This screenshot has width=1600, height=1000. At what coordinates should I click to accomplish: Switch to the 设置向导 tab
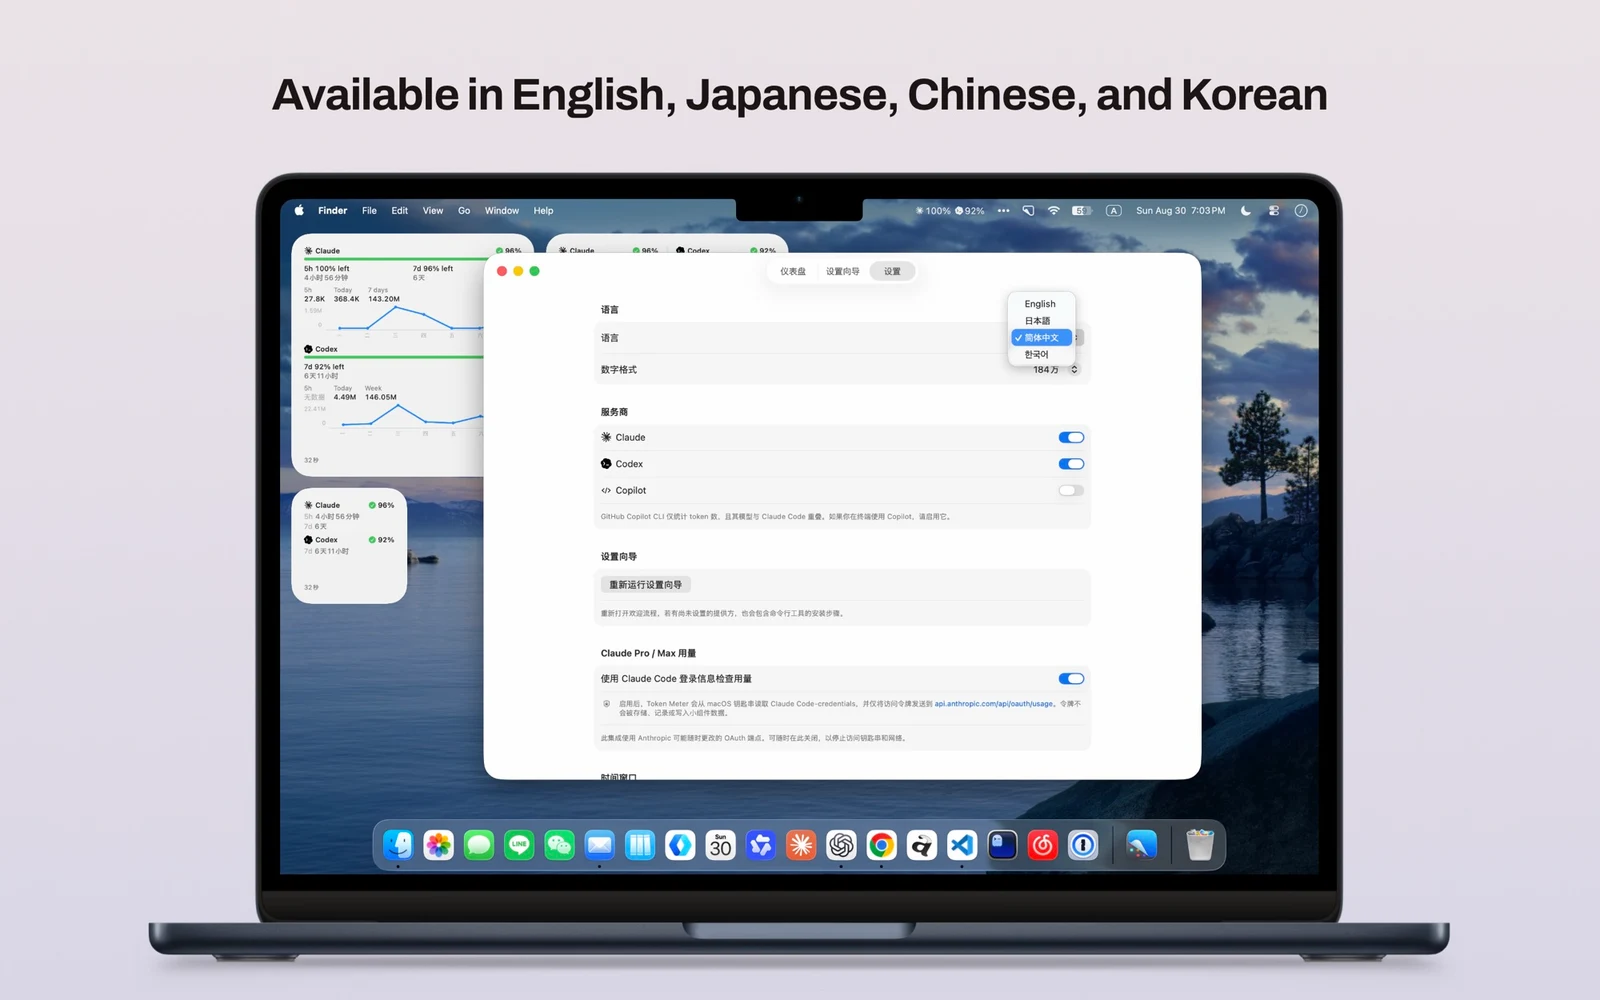pos(842,271)
